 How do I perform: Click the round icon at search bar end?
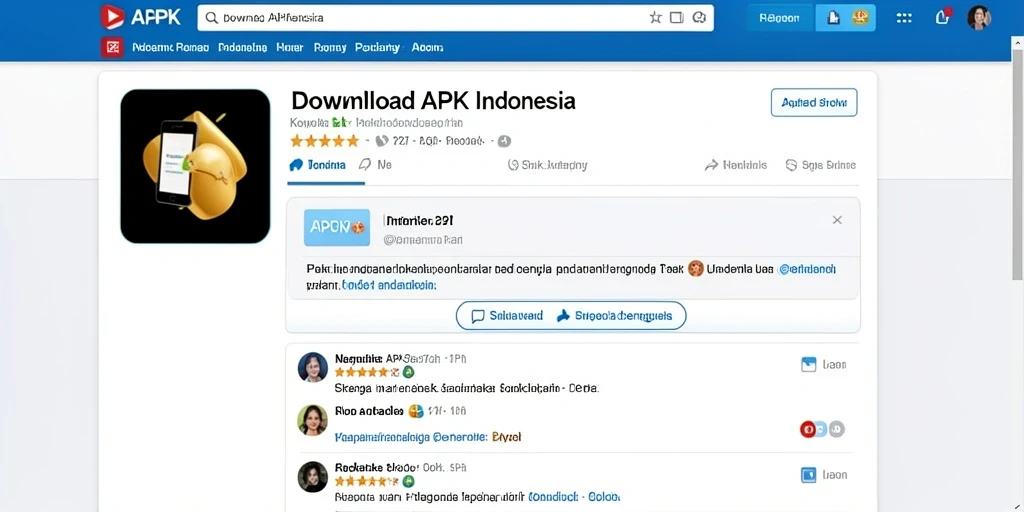699,18
